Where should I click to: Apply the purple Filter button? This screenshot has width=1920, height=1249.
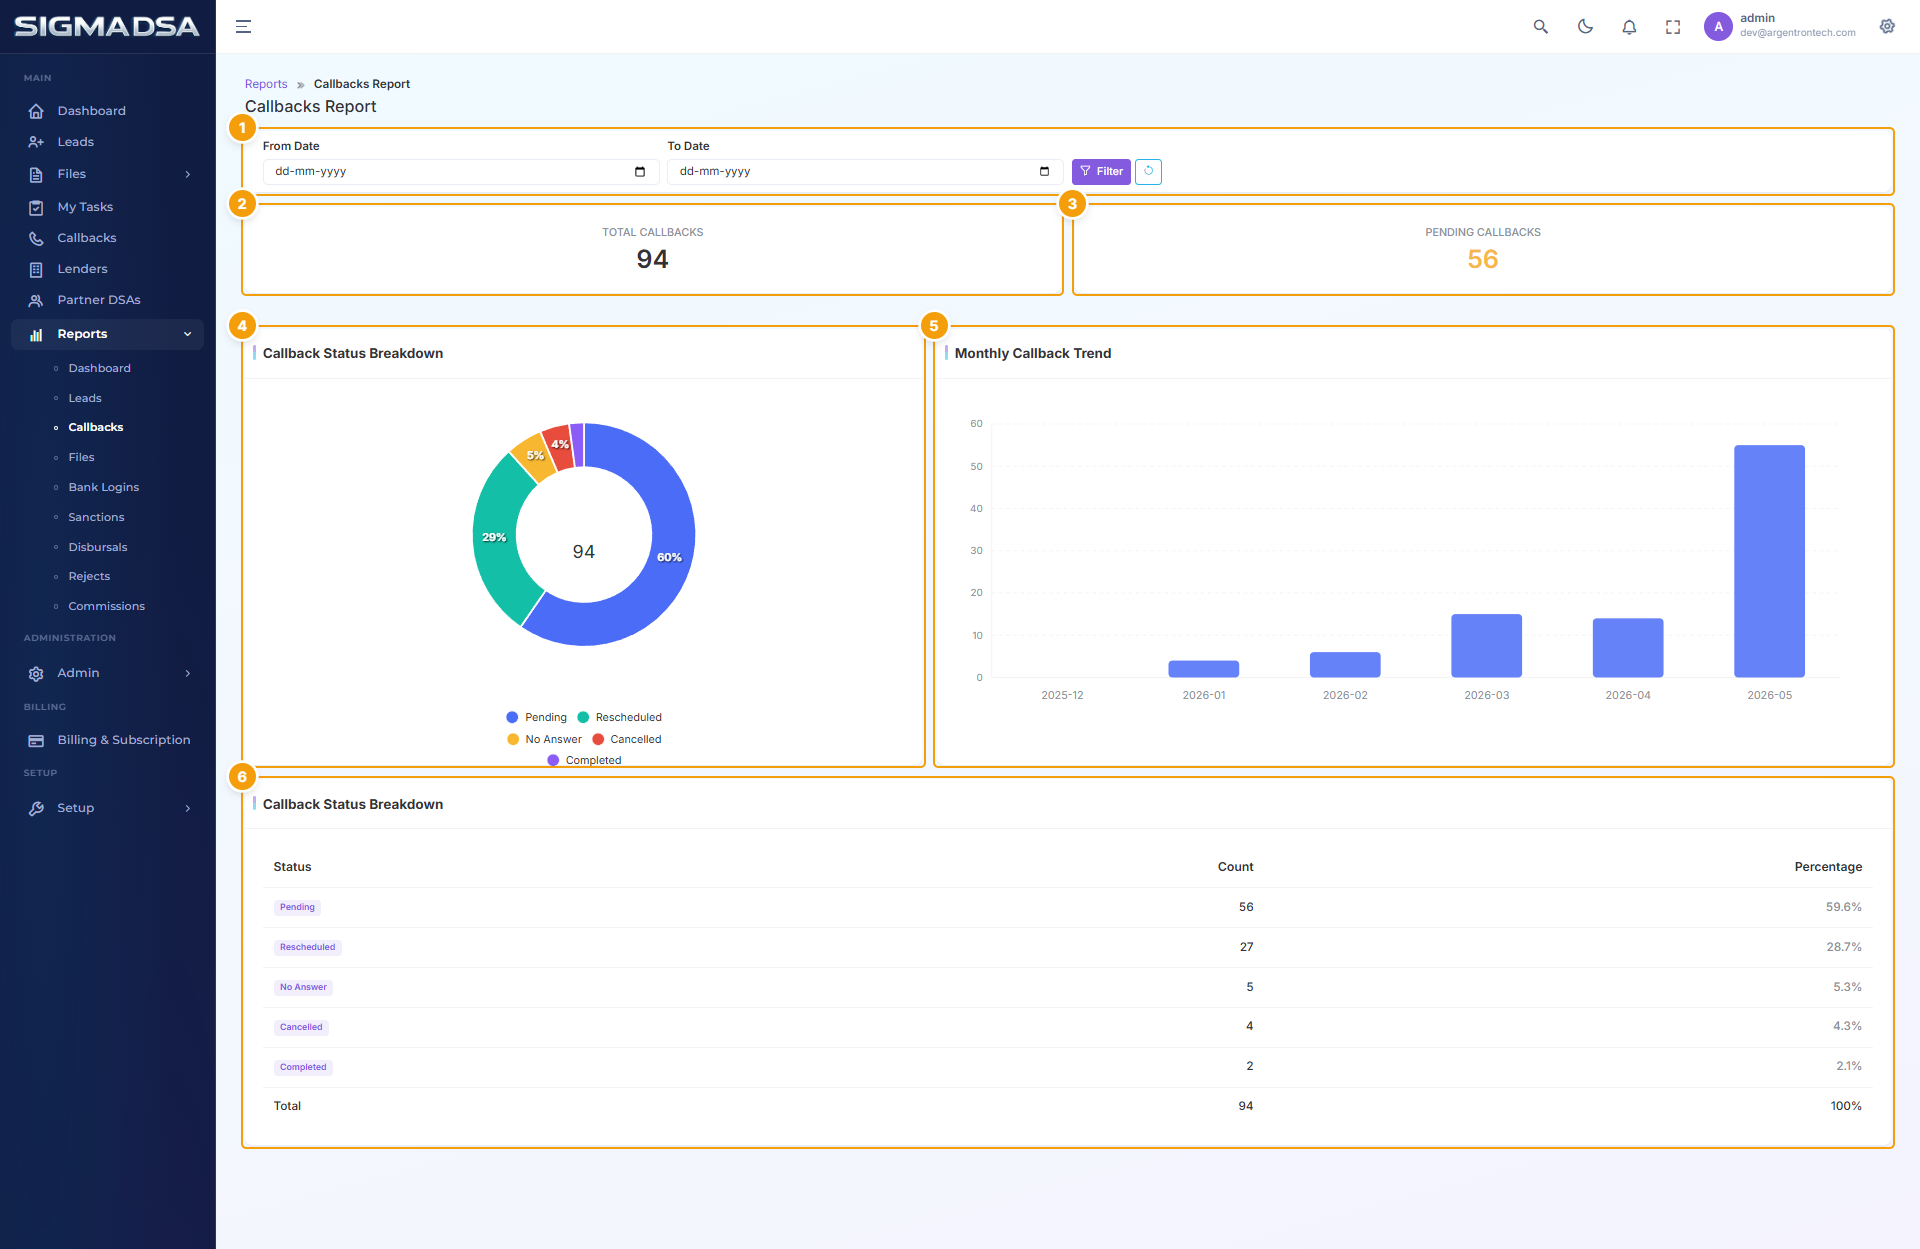(x=1101, y=172)
